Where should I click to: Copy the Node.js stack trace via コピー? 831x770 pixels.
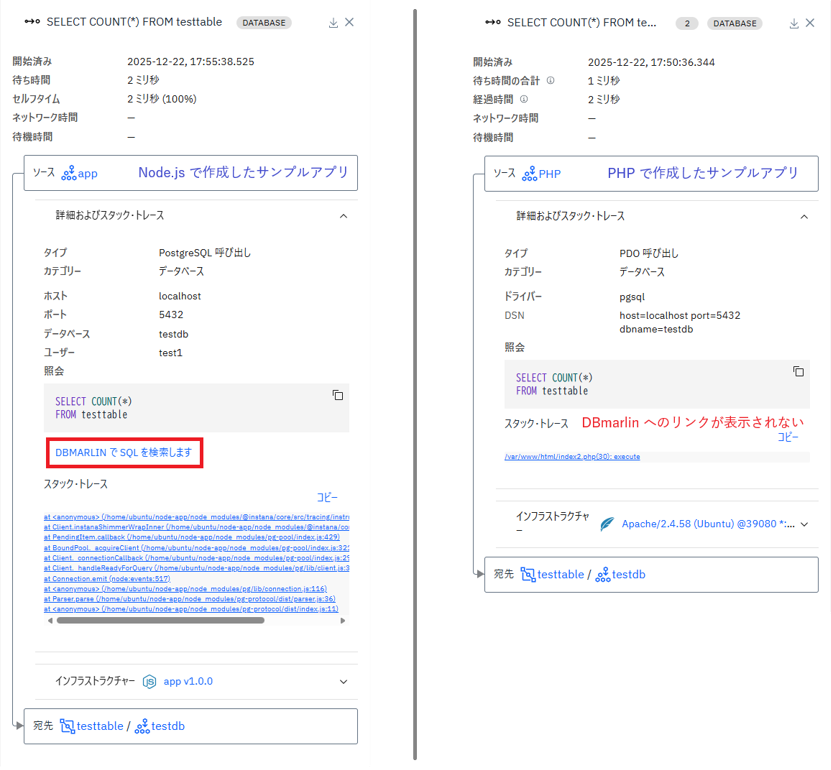327,498
